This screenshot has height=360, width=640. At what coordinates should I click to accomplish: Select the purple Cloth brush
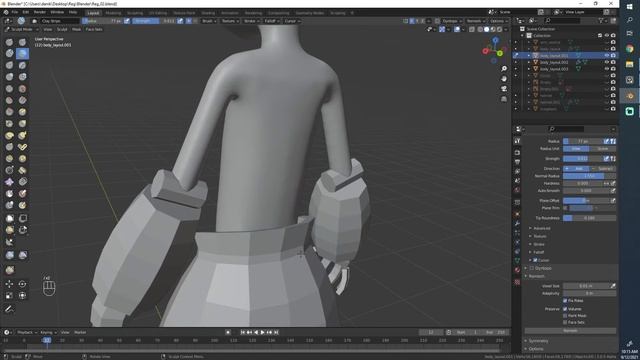9,182
